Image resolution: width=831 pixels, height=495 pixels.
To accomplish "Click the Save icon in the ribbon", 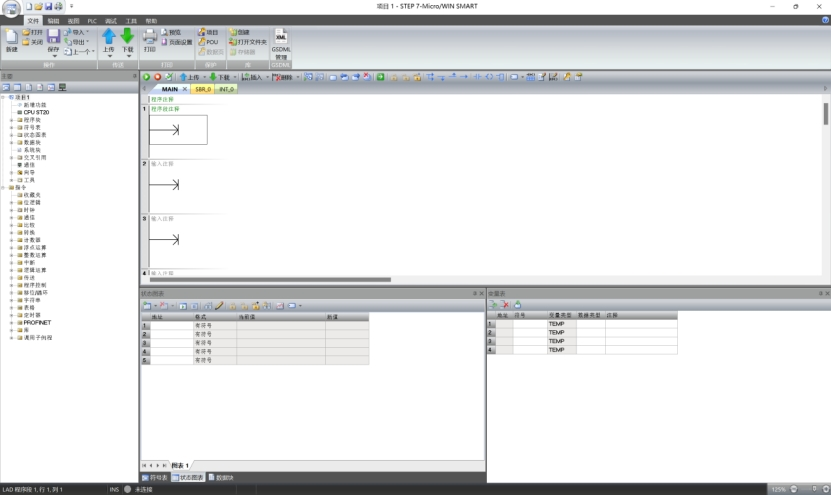I will (x=53, y=37).
